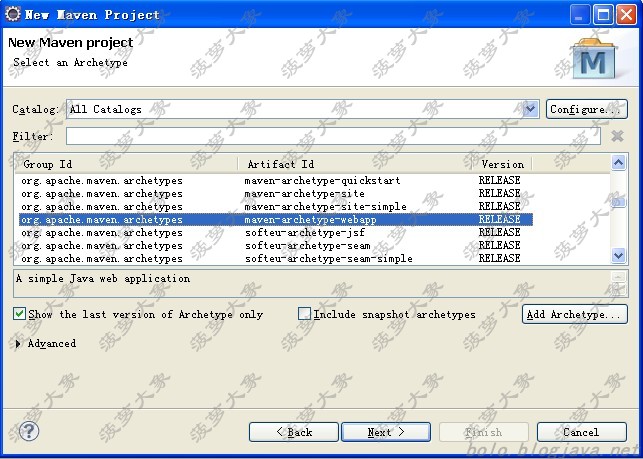643x459 pixels.
Task: Toggle Show the last version of Archetype only
Action: (x=19, y=314)
